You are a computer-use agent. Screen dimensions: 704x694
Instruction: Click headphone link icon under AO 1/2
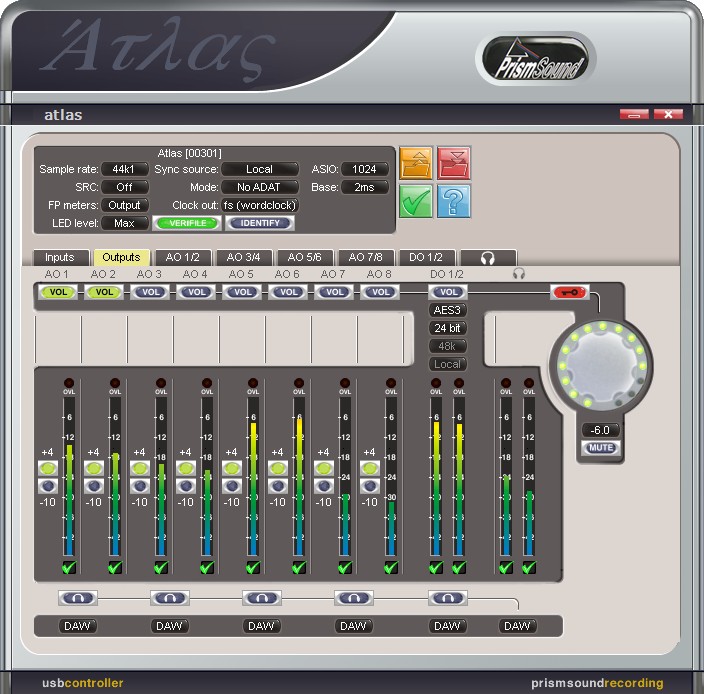[78, 598]
